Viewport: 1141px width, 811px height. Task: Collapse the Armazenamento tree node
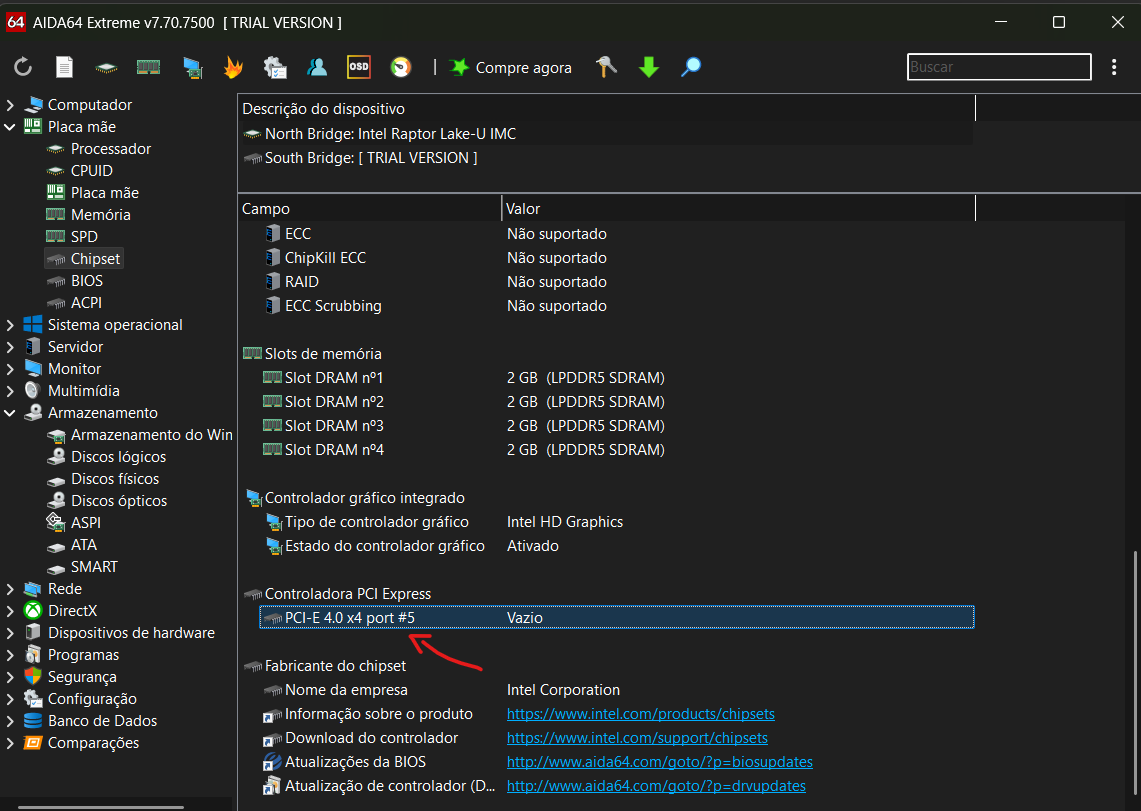pos(10,413)
